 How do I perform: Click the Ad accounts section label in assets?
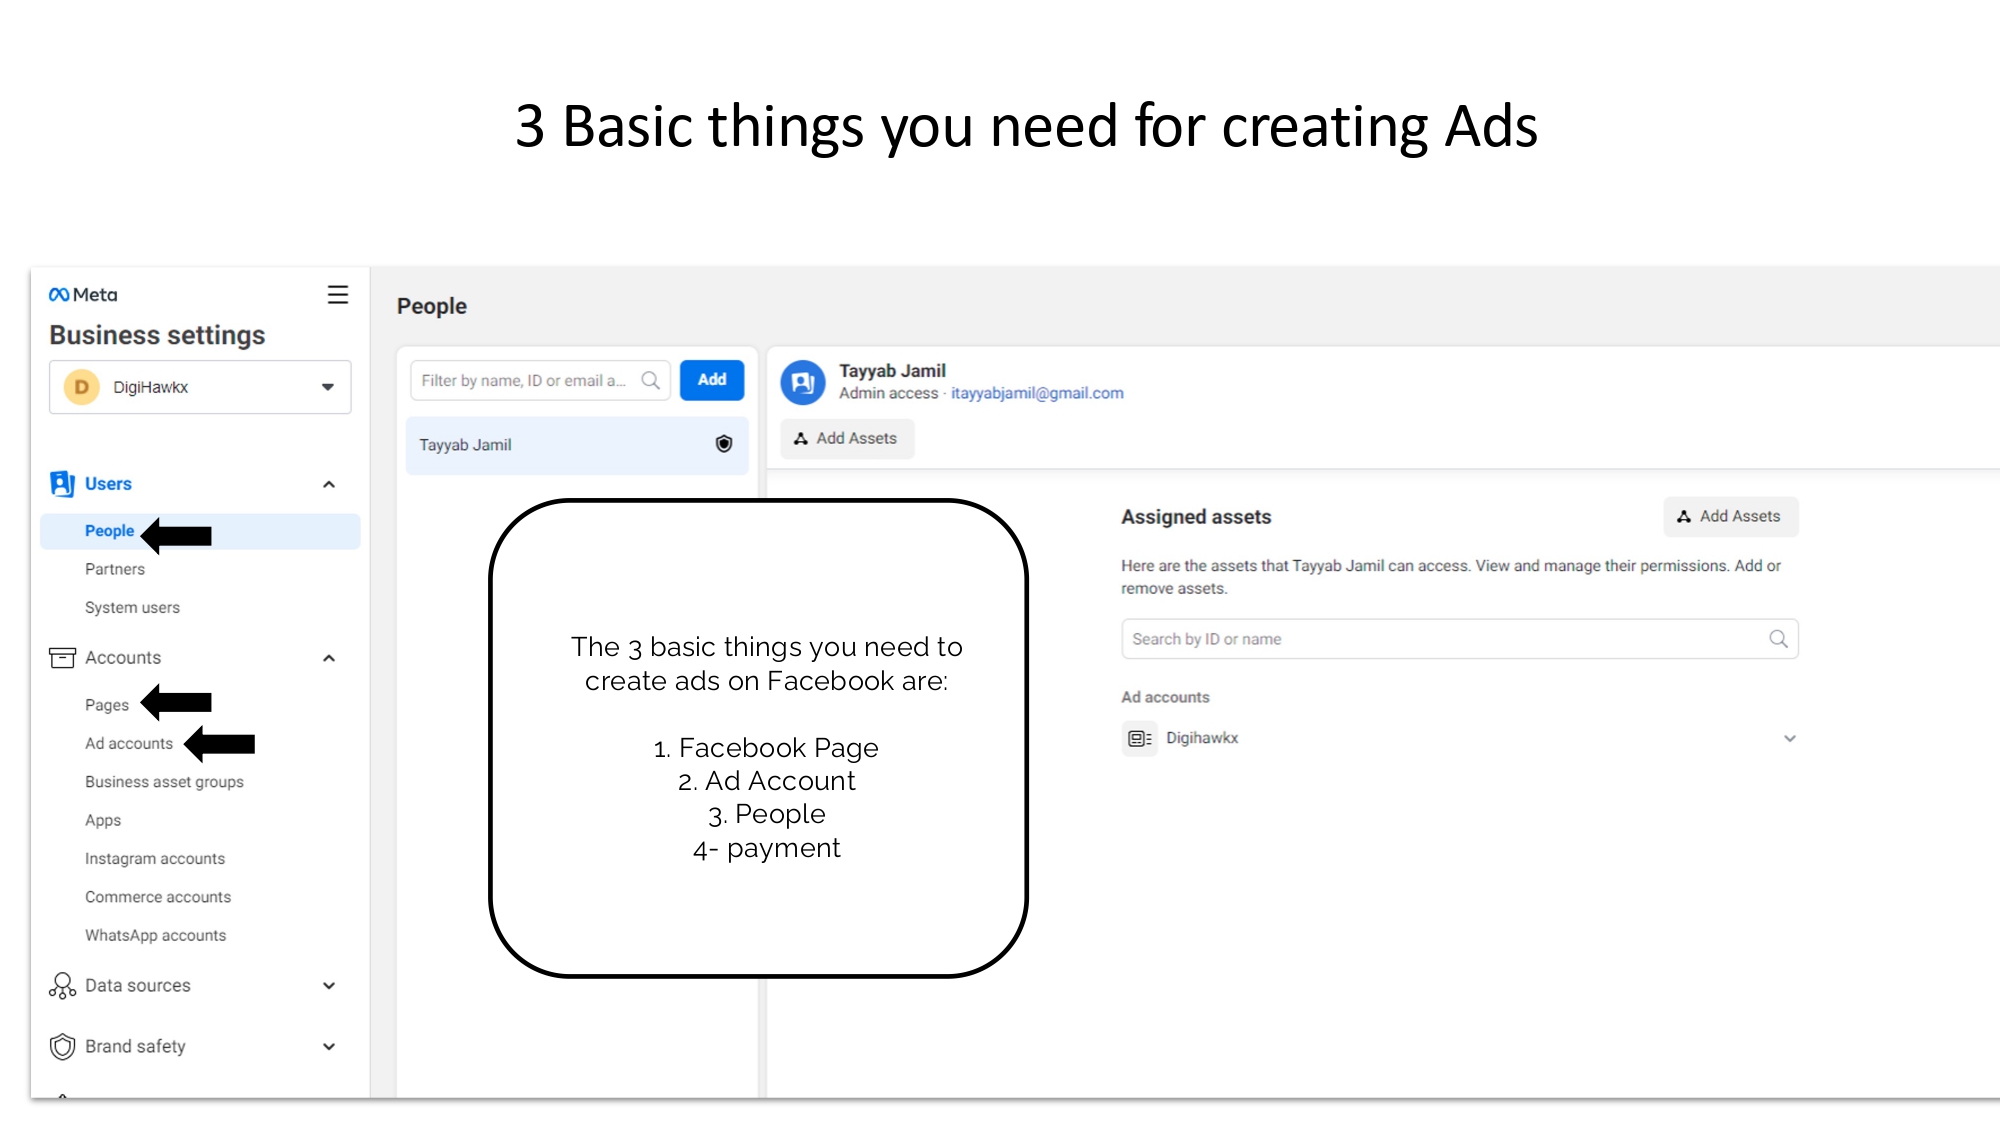coord(1165,697)
